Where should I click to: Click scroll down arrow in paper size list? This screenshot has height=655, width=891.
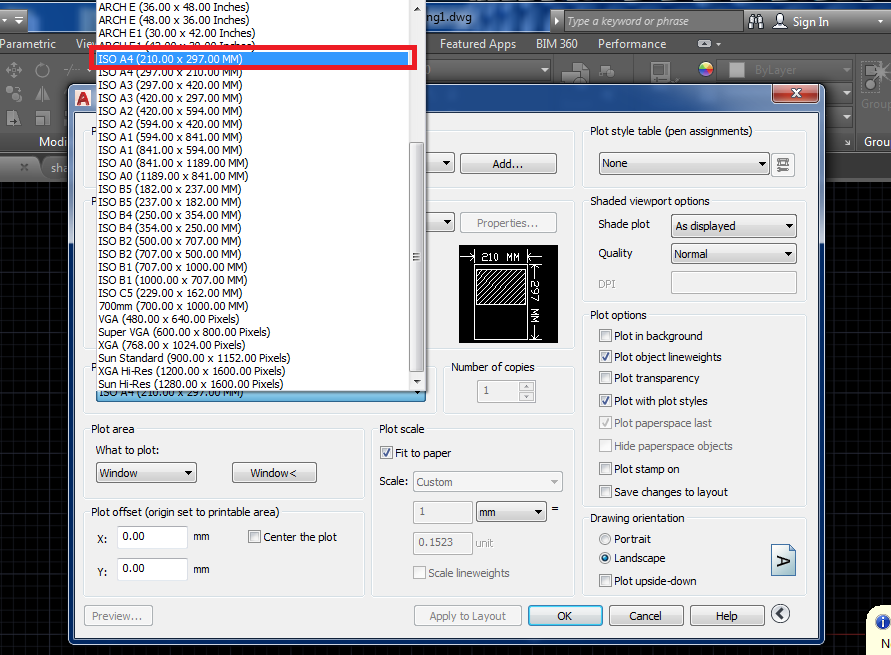coord(417,382)
